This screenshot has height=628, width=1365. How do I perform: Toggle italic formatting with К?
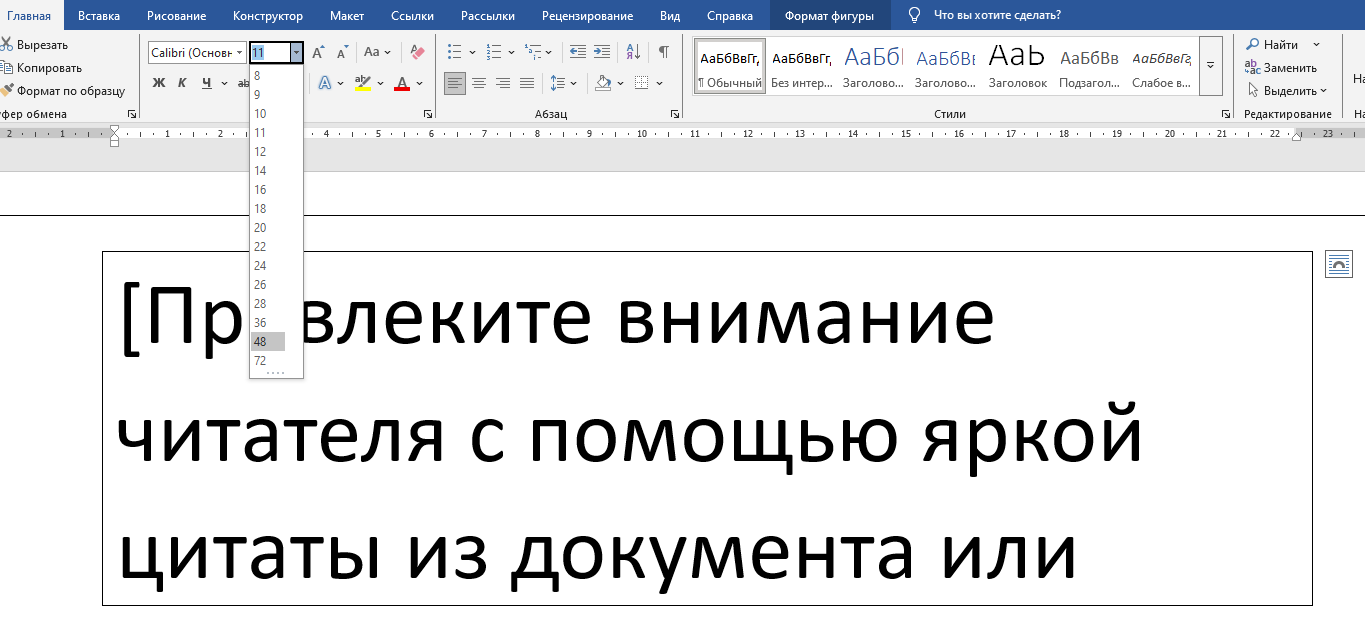(x=180, y=83)
